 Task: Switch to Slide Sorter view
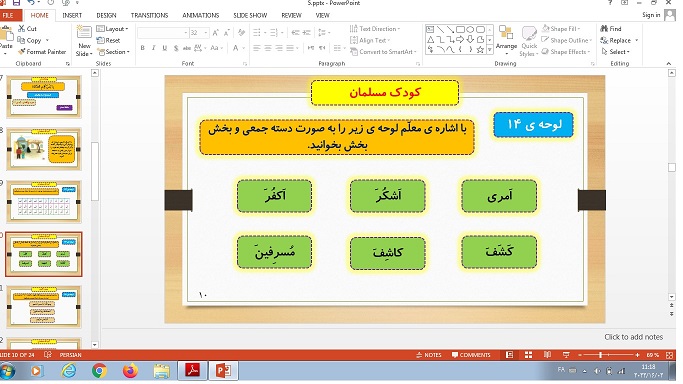pos(528,355)
